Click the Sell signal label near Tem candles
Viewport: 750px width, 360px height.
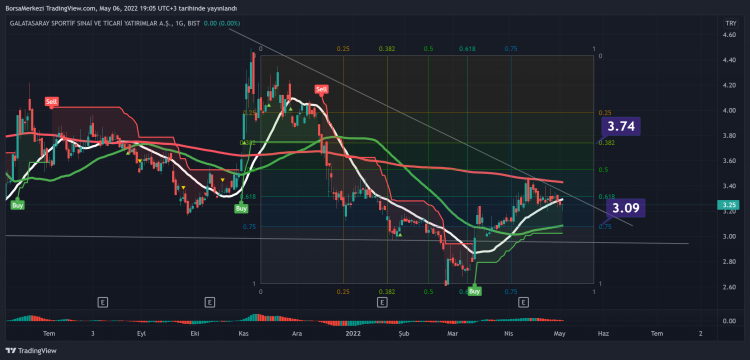[x=52, y=101]
